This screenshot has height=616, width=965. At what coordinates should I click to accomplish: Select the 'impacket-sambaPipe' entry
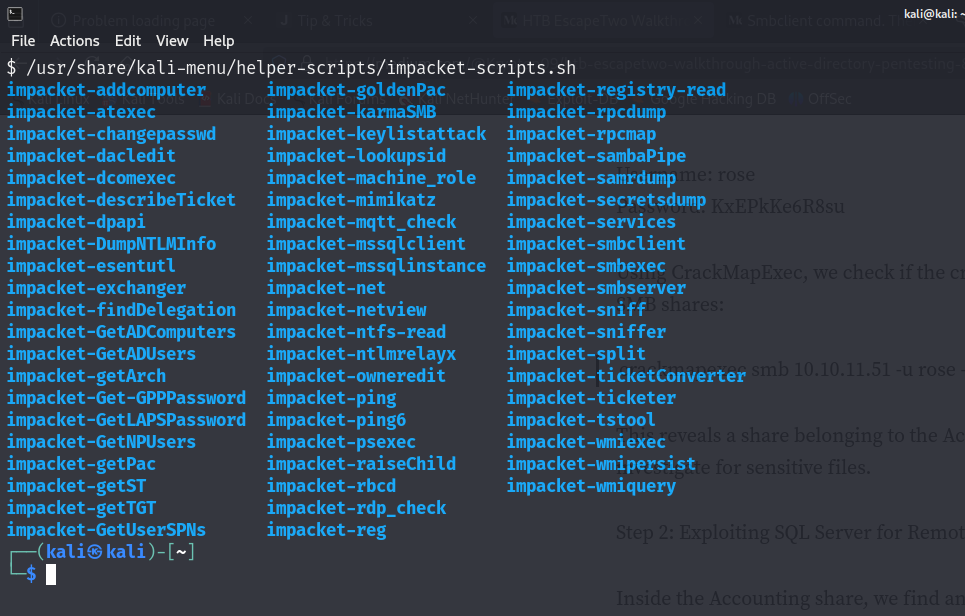[x=596, y=156]
